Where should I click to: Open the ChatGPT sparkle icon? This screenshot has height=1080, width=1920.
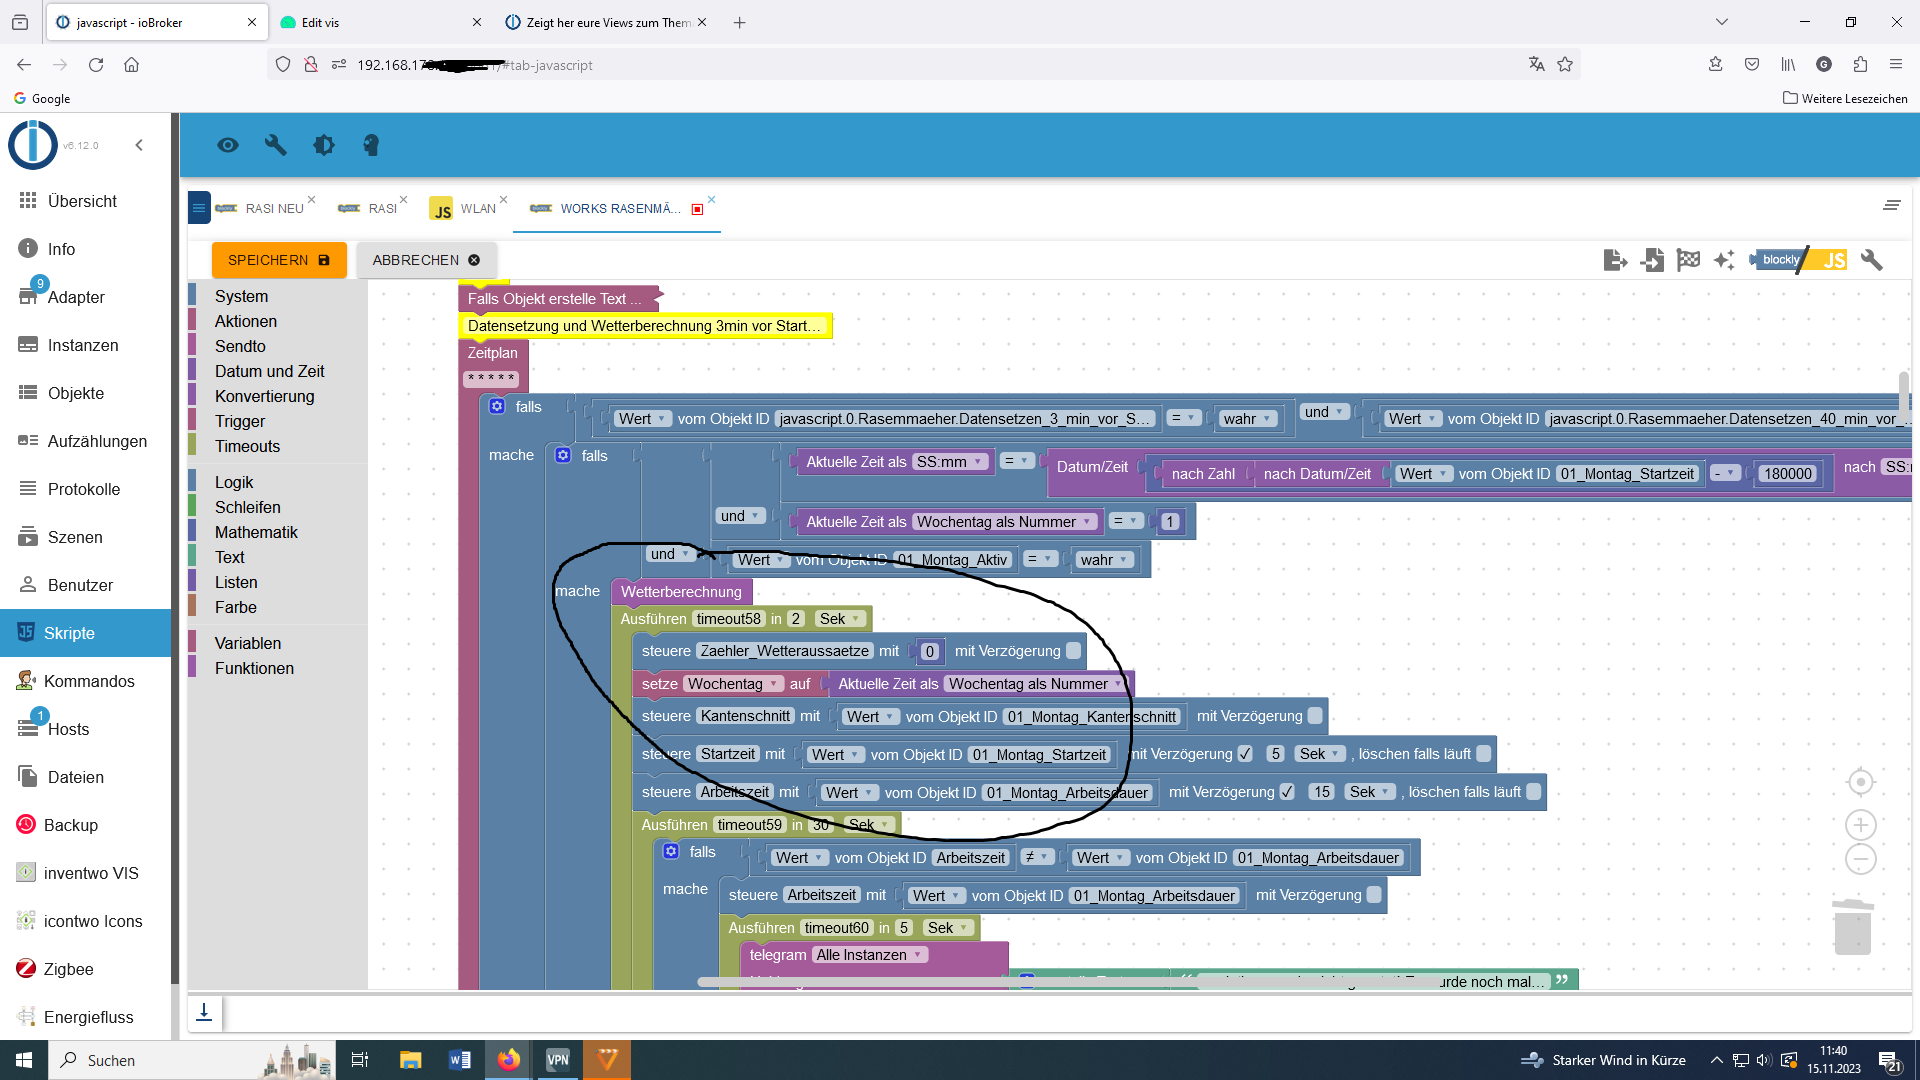pos(1724,260)
